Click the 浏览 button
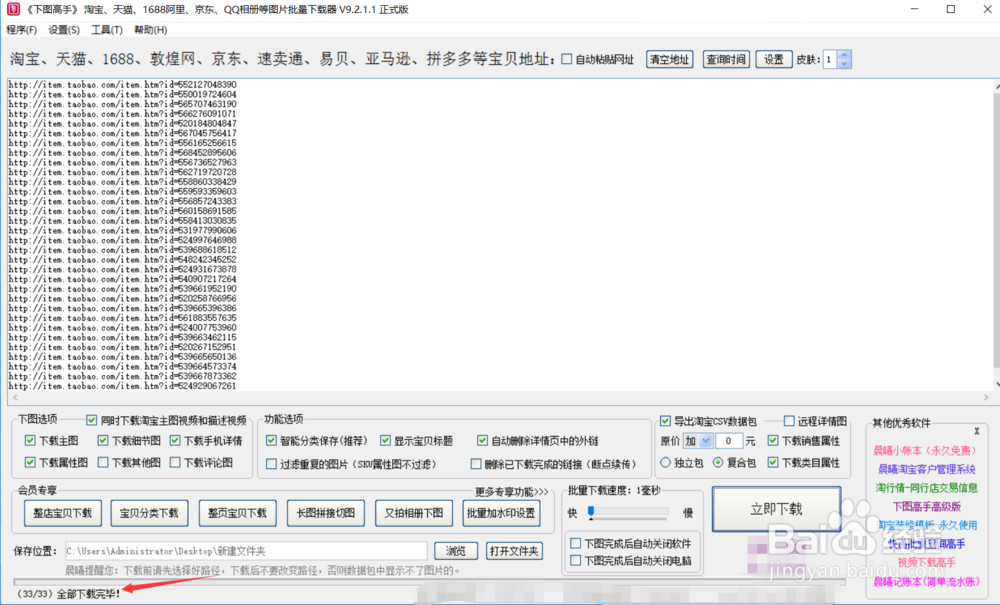 click(x=455, y=551)
